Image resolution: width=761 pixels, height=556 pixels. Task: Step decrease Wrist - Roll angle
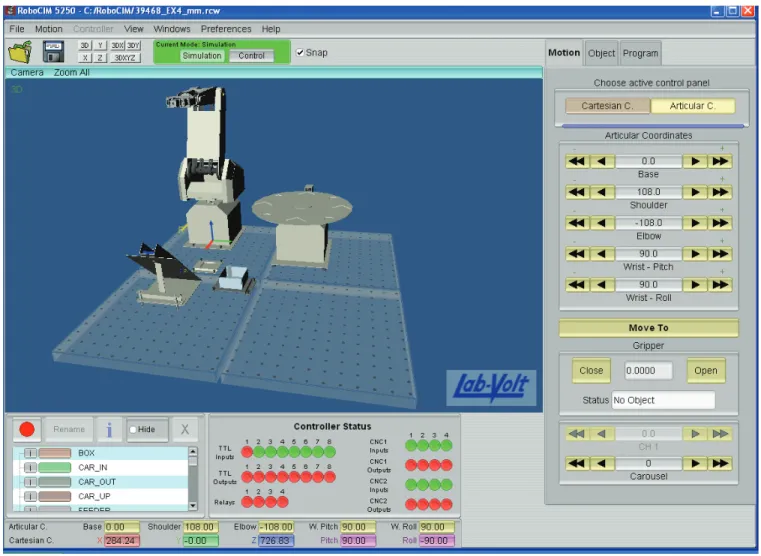point(602,285)
